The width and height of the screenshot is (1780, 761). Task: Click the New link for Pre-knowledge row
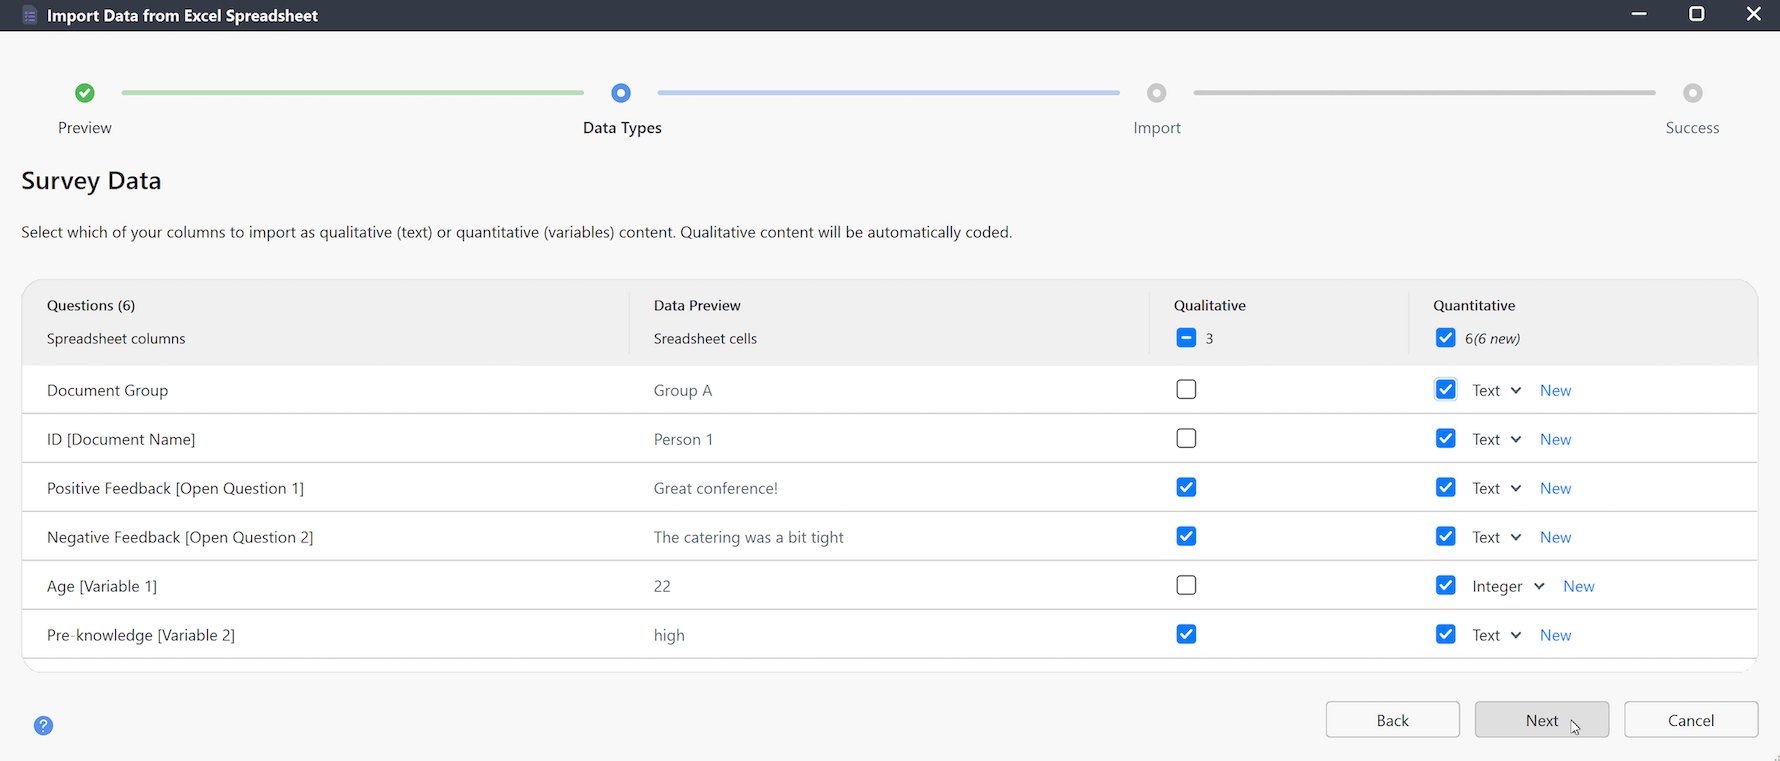[x=1555, y=636]
